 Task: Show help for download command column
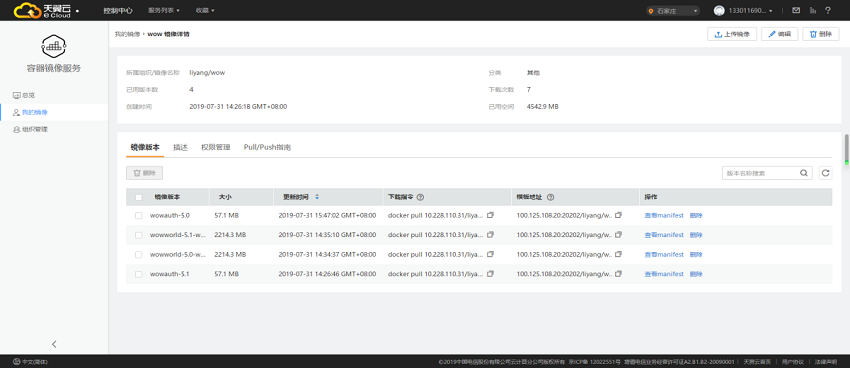tap(420, 197)
